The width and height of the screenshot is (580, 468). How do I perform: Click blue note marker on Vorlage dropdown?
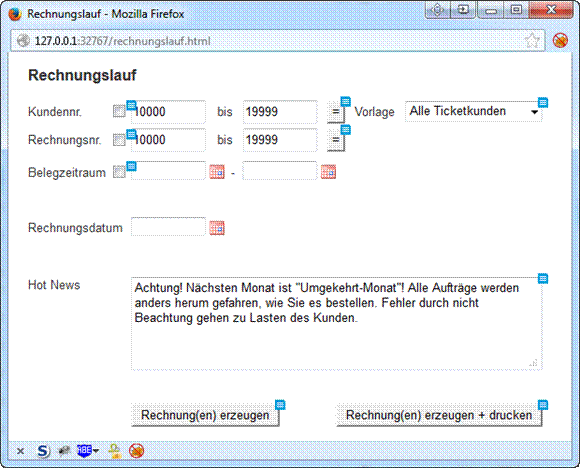tap(543, 102)
